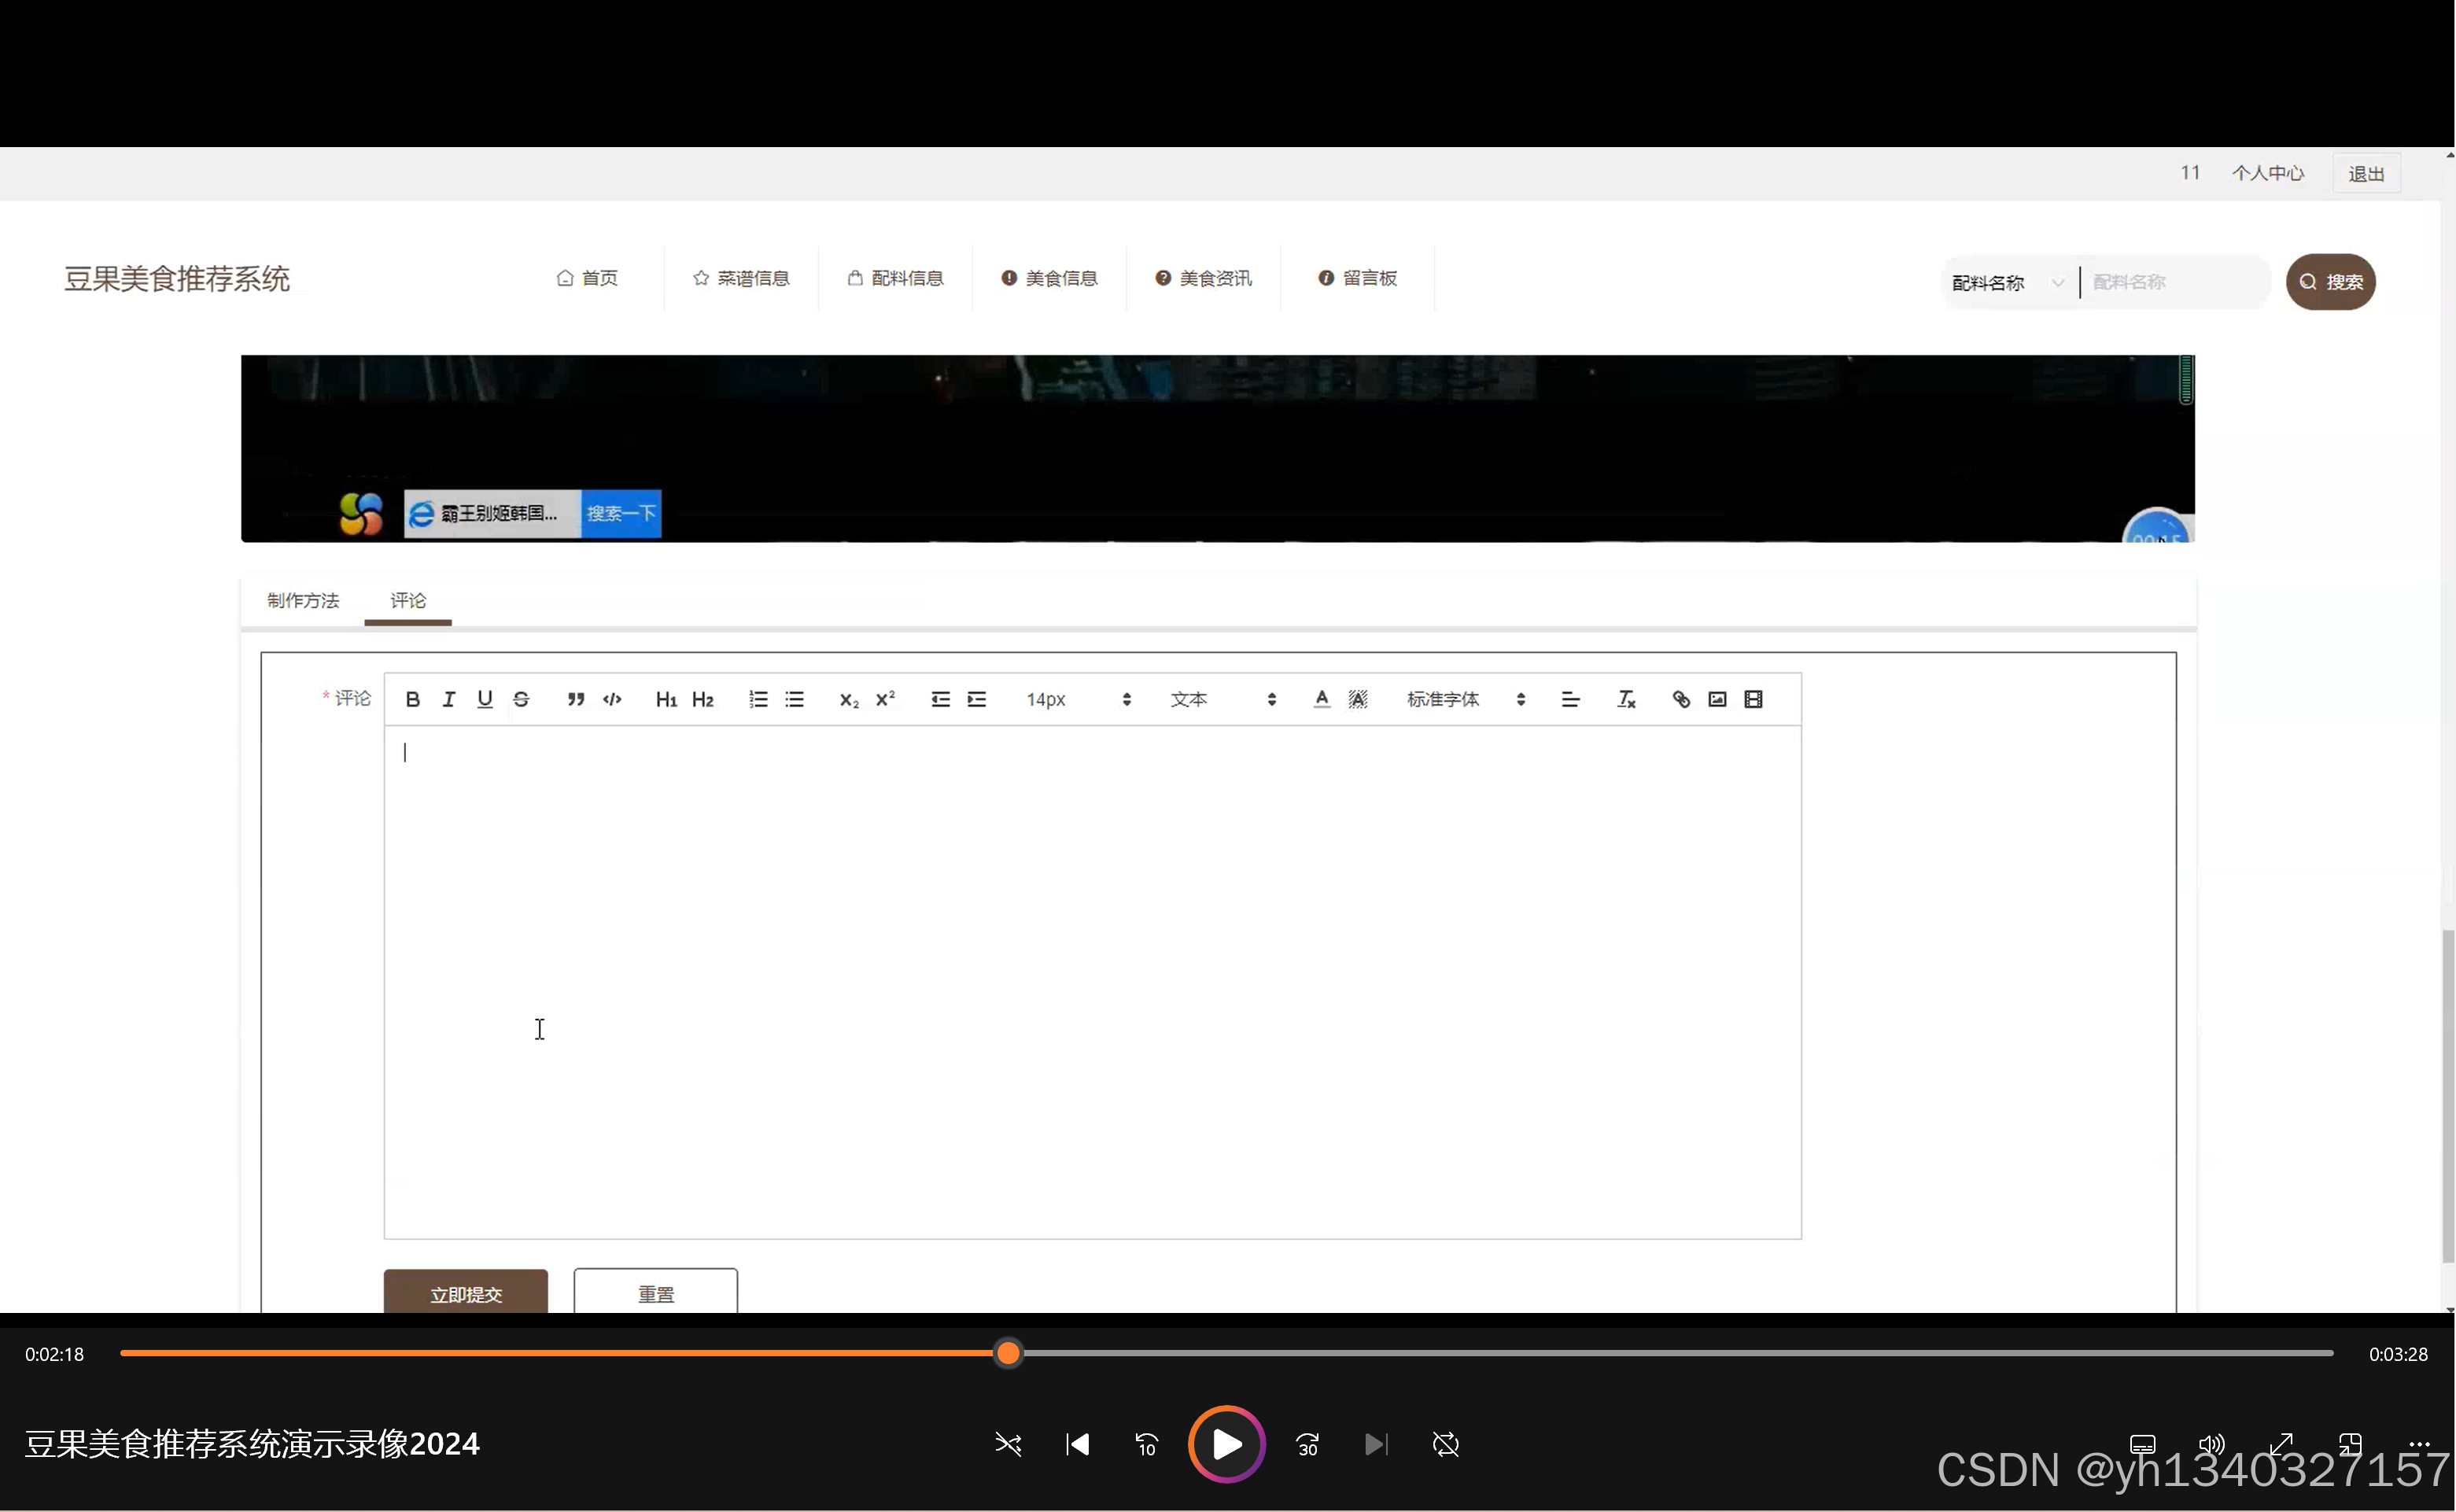Insert a numbered list

coord(758,699)
